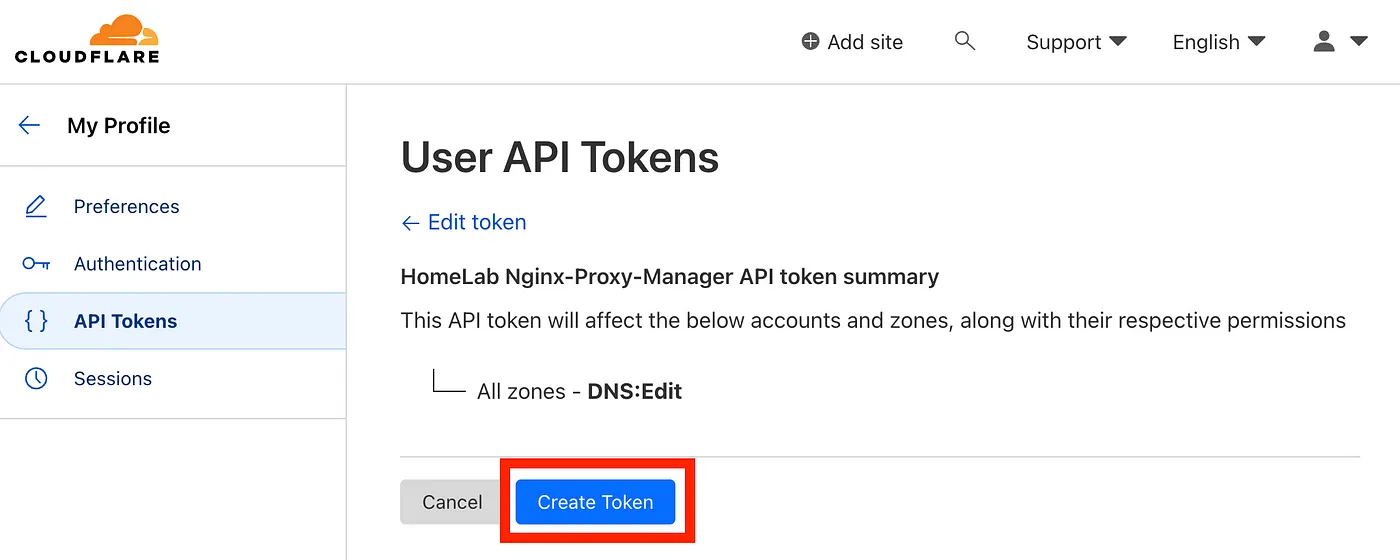Click the API token summary title
This screenshot has width=1400, height=560.
(x=669, y=277)
